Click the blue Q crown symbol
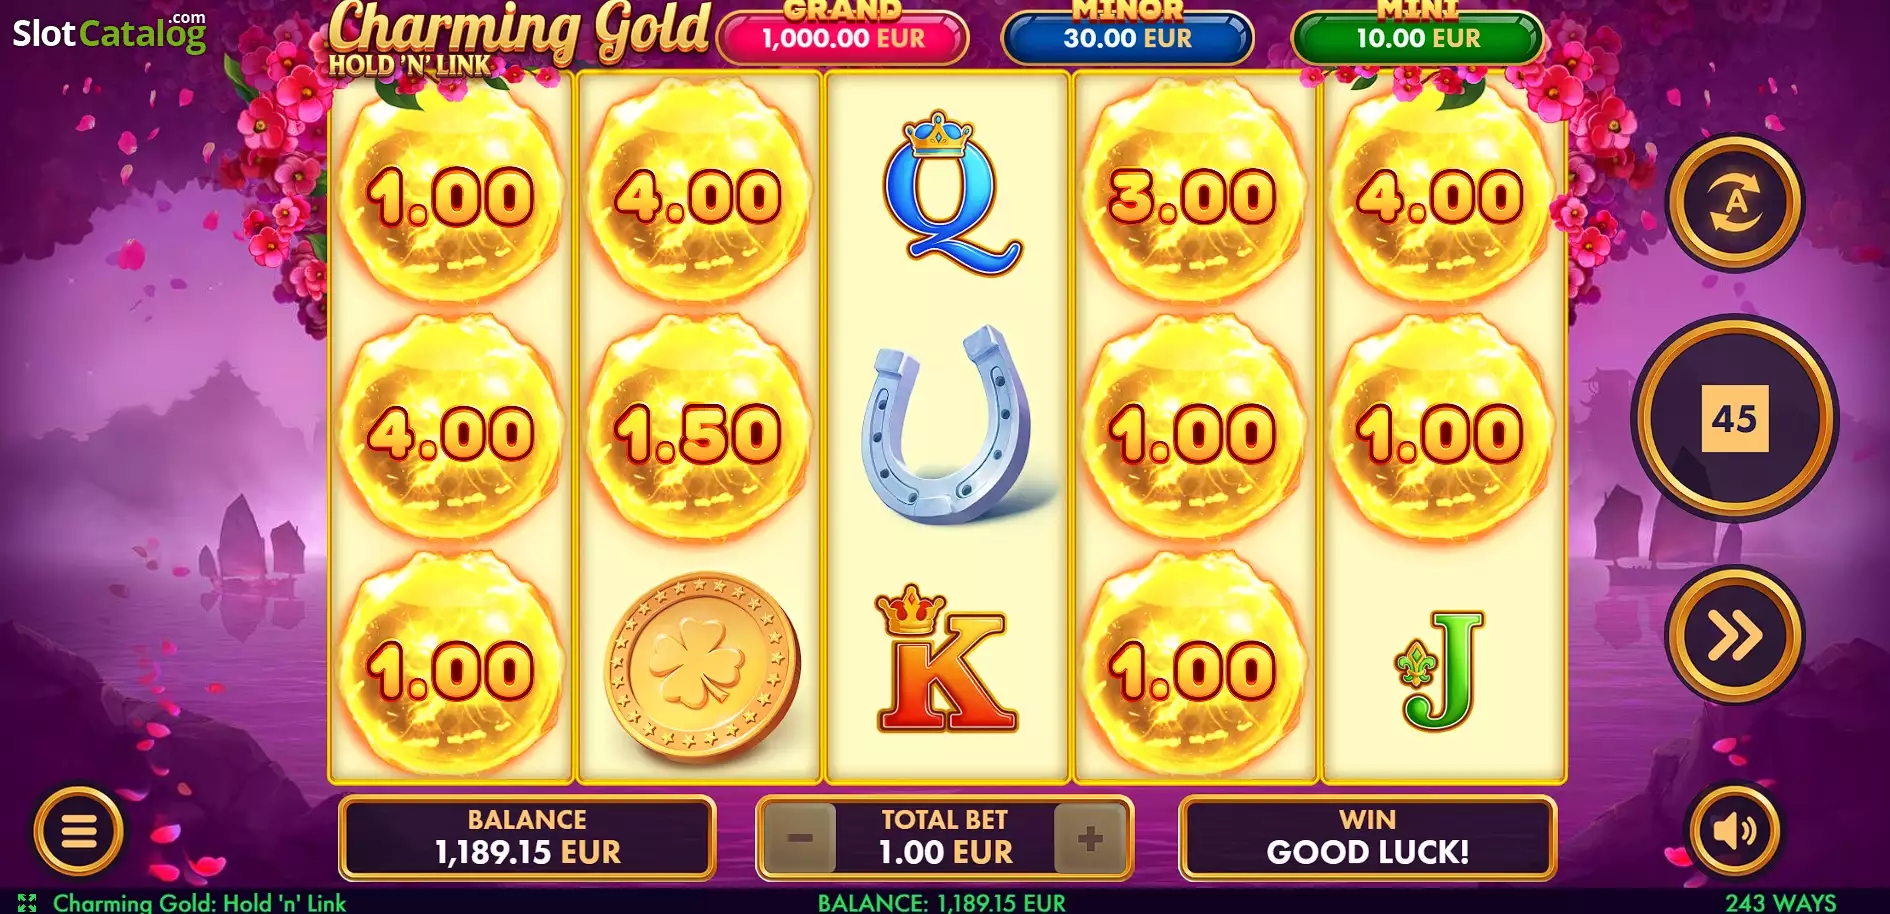The height and width of the screenshot is (914, 1890). click(x=951, y=193)
